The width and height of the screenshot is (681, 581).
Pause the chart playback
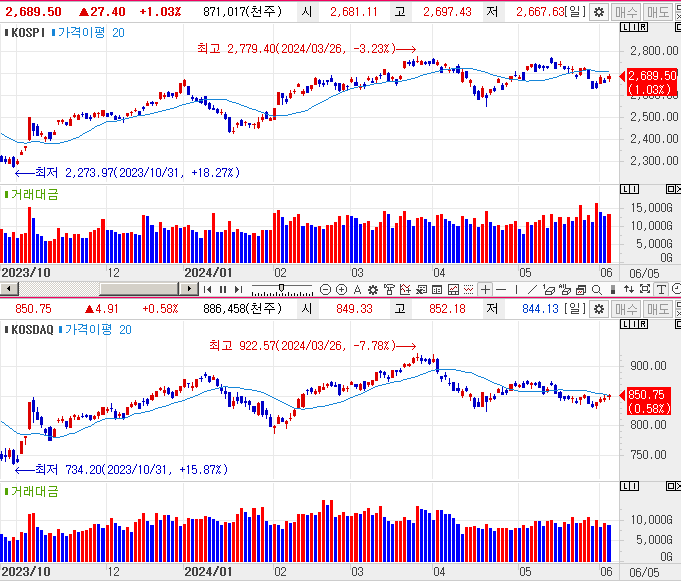[x=223, y=290]
